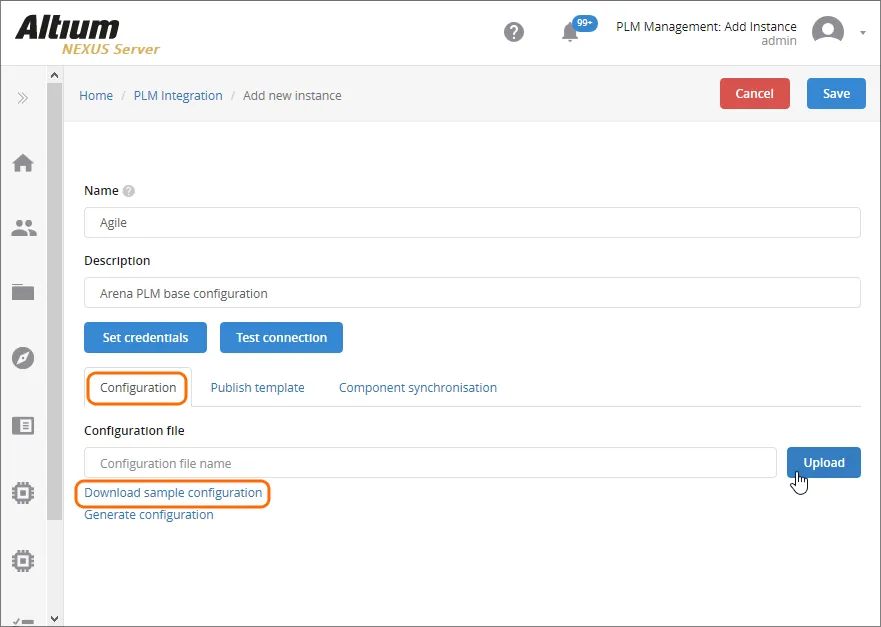Click sidebar scrollbar down arrow
881x627 pixels.
click(54, 619)
